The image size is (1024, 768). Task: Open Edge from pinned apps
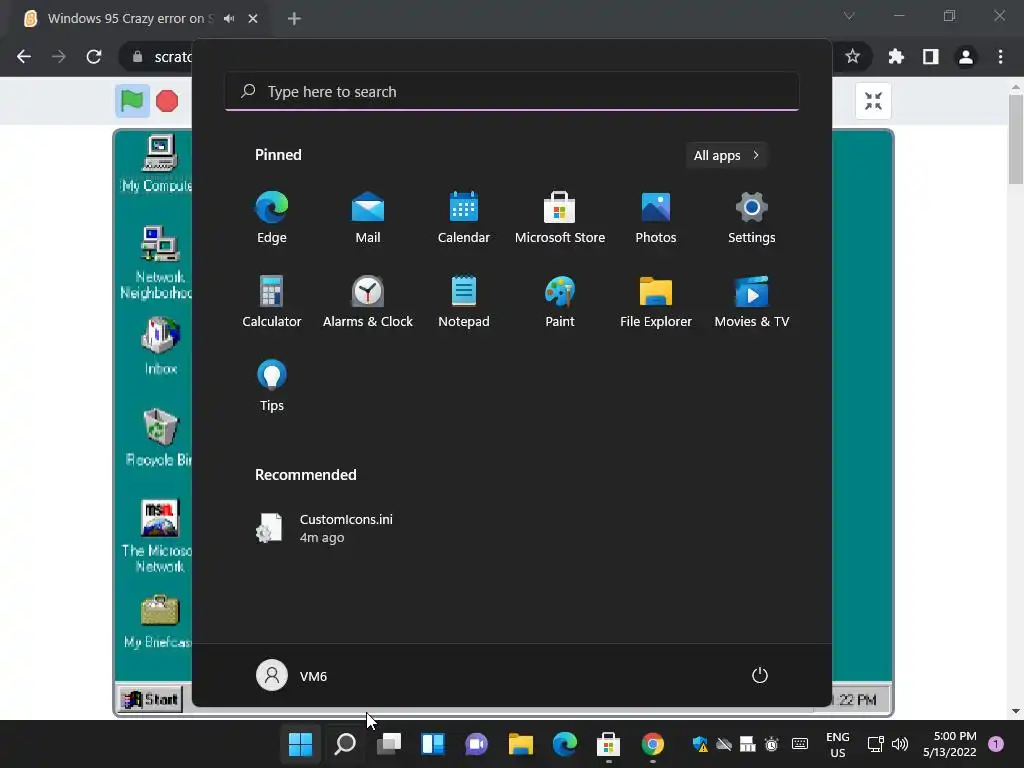(x=272, y=218)
